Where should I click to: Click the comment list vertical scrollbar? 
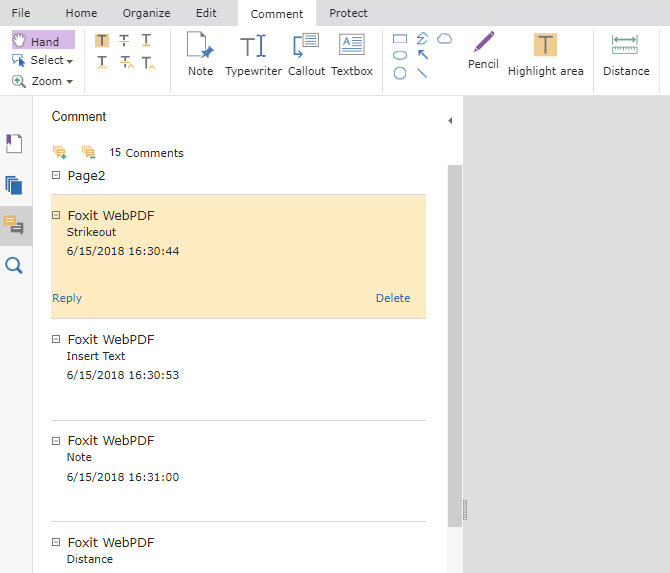(x=455, y=346)
